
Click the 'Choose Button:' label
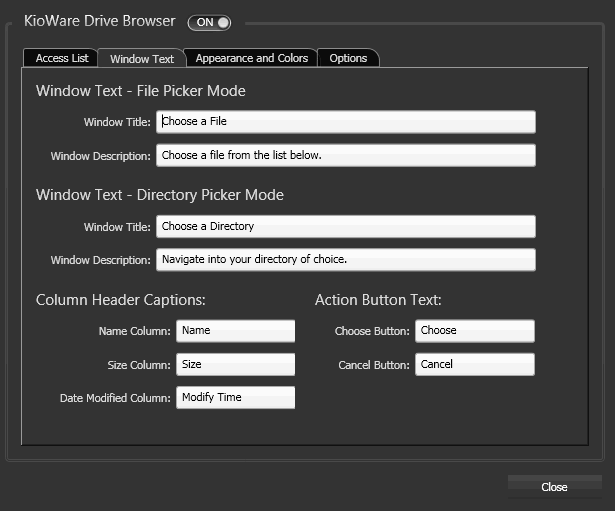[372, 331]
